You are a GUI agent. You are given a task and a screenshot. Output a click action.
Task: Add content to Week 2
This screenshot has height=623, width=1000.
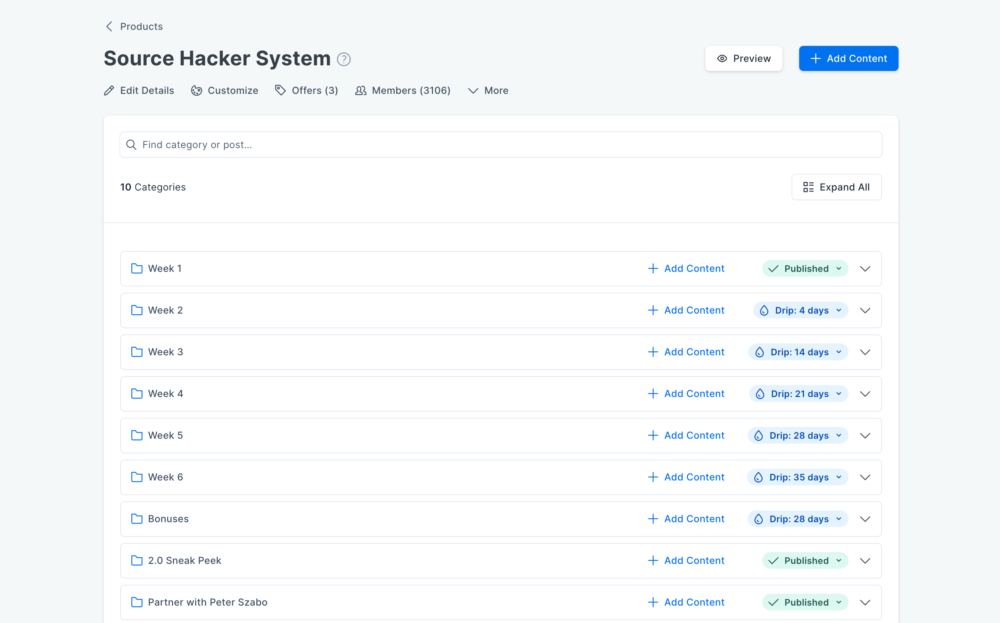click(686, 310)
